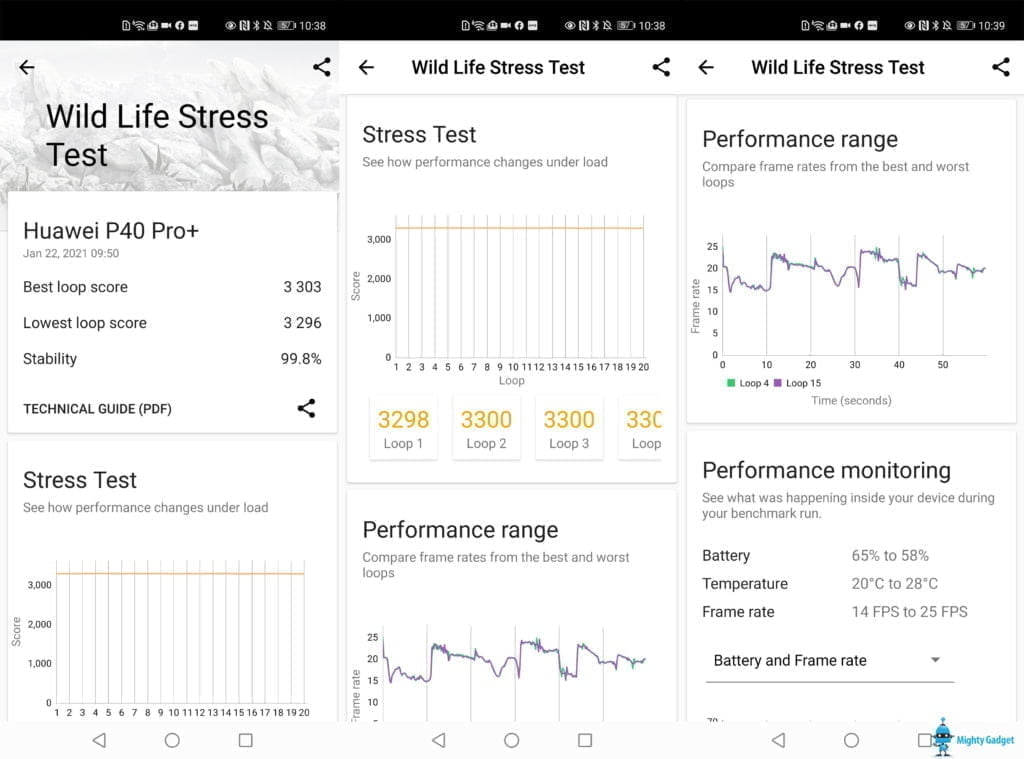Tap share icon in the middle screen header
Viewport: 1024px width, 759px height.
click(661, 67)
